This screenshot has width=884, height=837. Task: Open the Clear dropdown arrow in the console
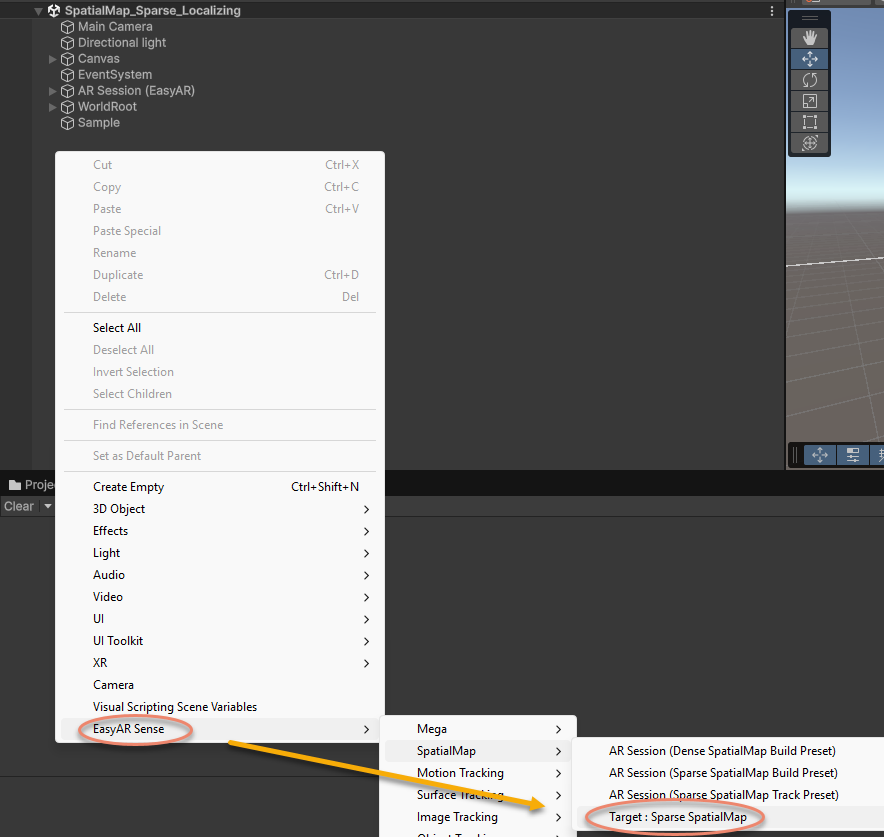pyautogui.click(x=47, y=507)
